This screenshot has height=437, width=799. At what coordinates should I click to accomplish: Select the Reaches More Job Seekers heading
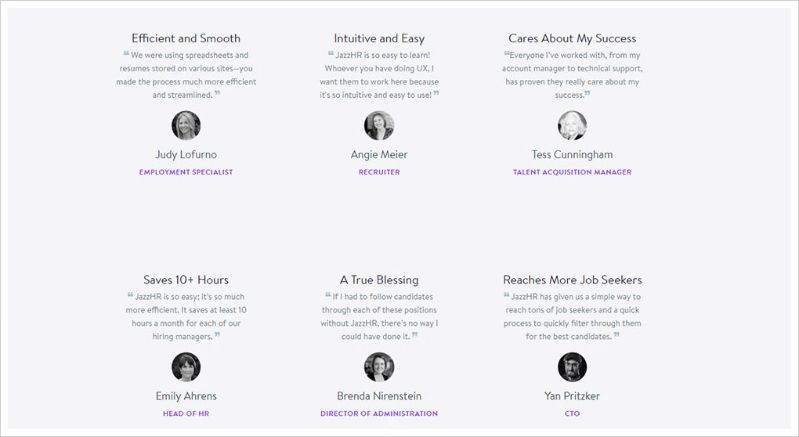click(572, 280)
